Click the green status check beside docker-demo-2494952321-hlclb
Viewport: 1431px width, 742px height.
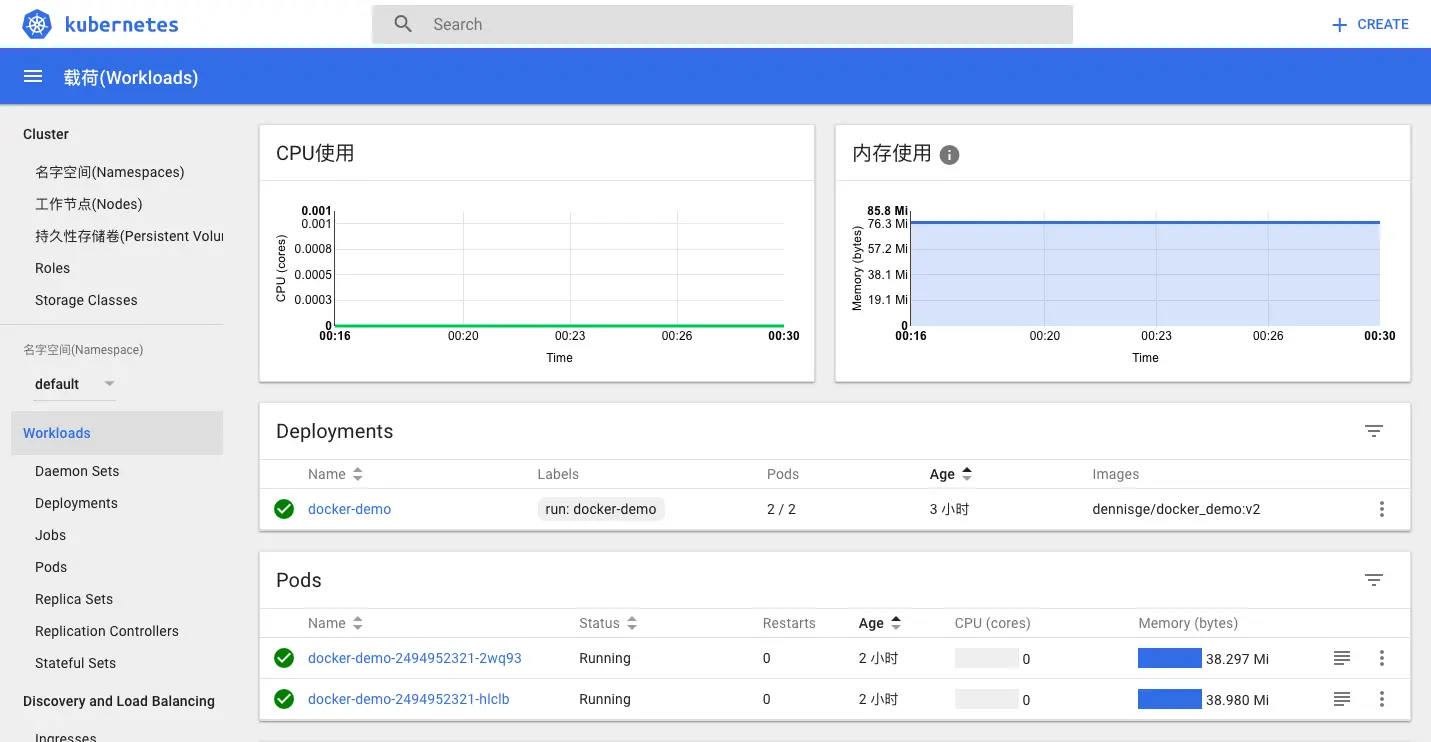click(x=283, y=699)
